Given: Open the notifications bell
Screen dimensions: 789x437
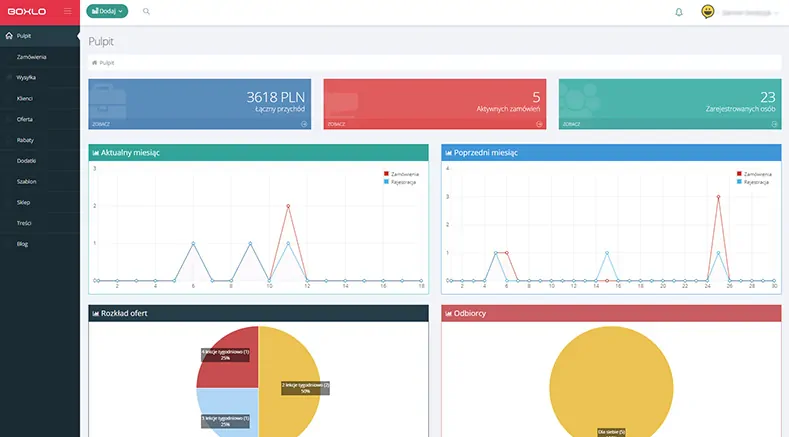Looking at the screenshot, I should pos(679,12).
